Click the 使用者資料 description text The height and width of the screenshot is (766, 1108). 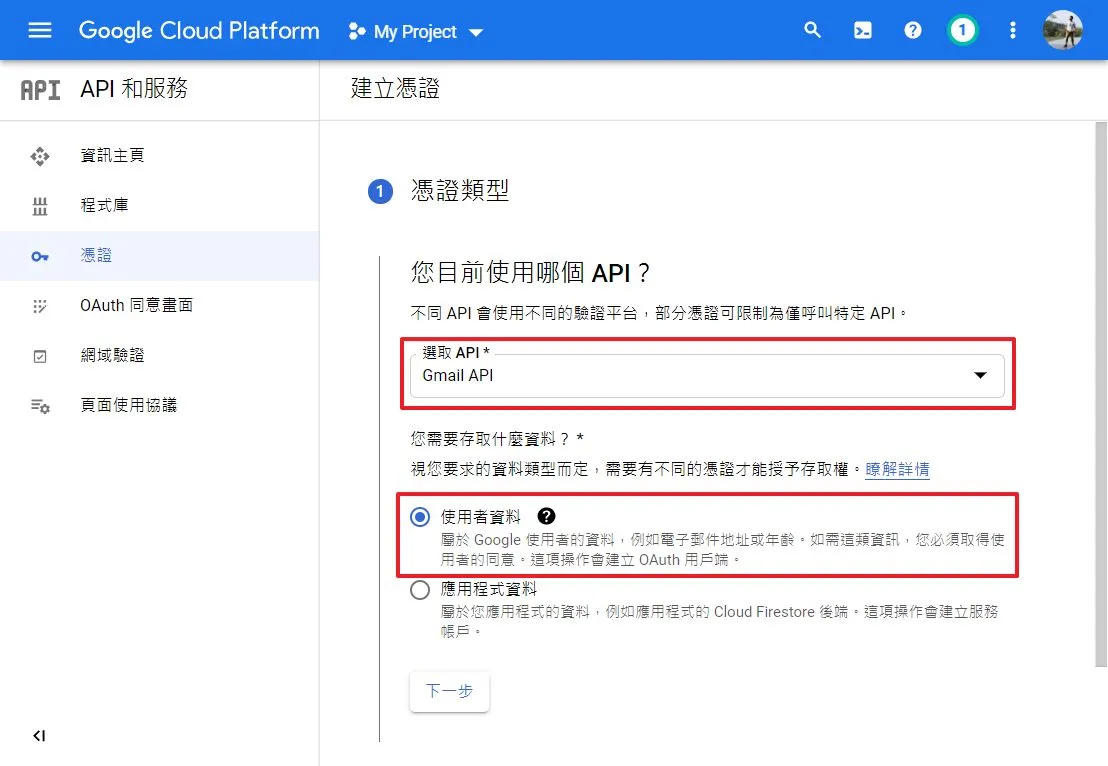(722, 550)
